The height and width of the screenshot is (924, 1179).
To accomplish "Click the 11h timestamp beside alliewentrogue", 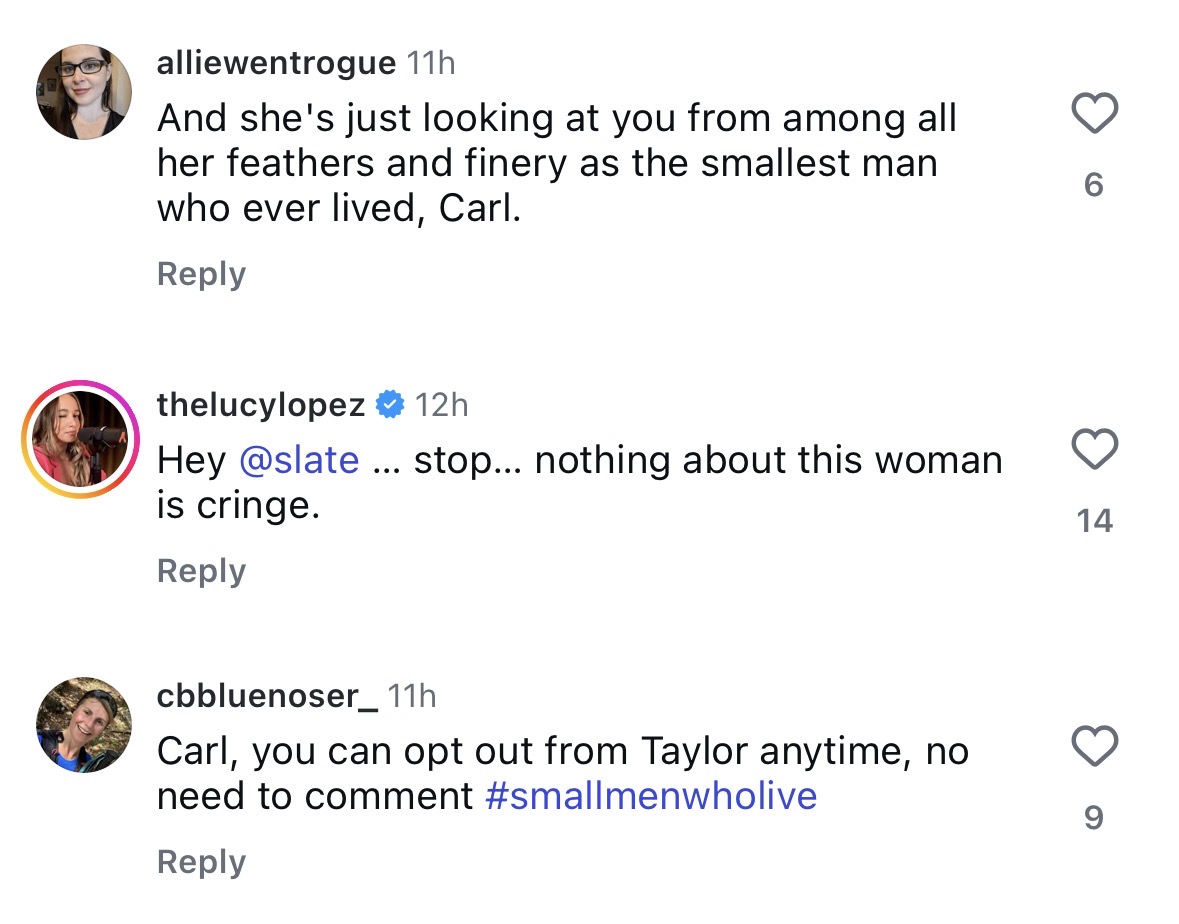I will pyautogui.click(x=431, y=64).
